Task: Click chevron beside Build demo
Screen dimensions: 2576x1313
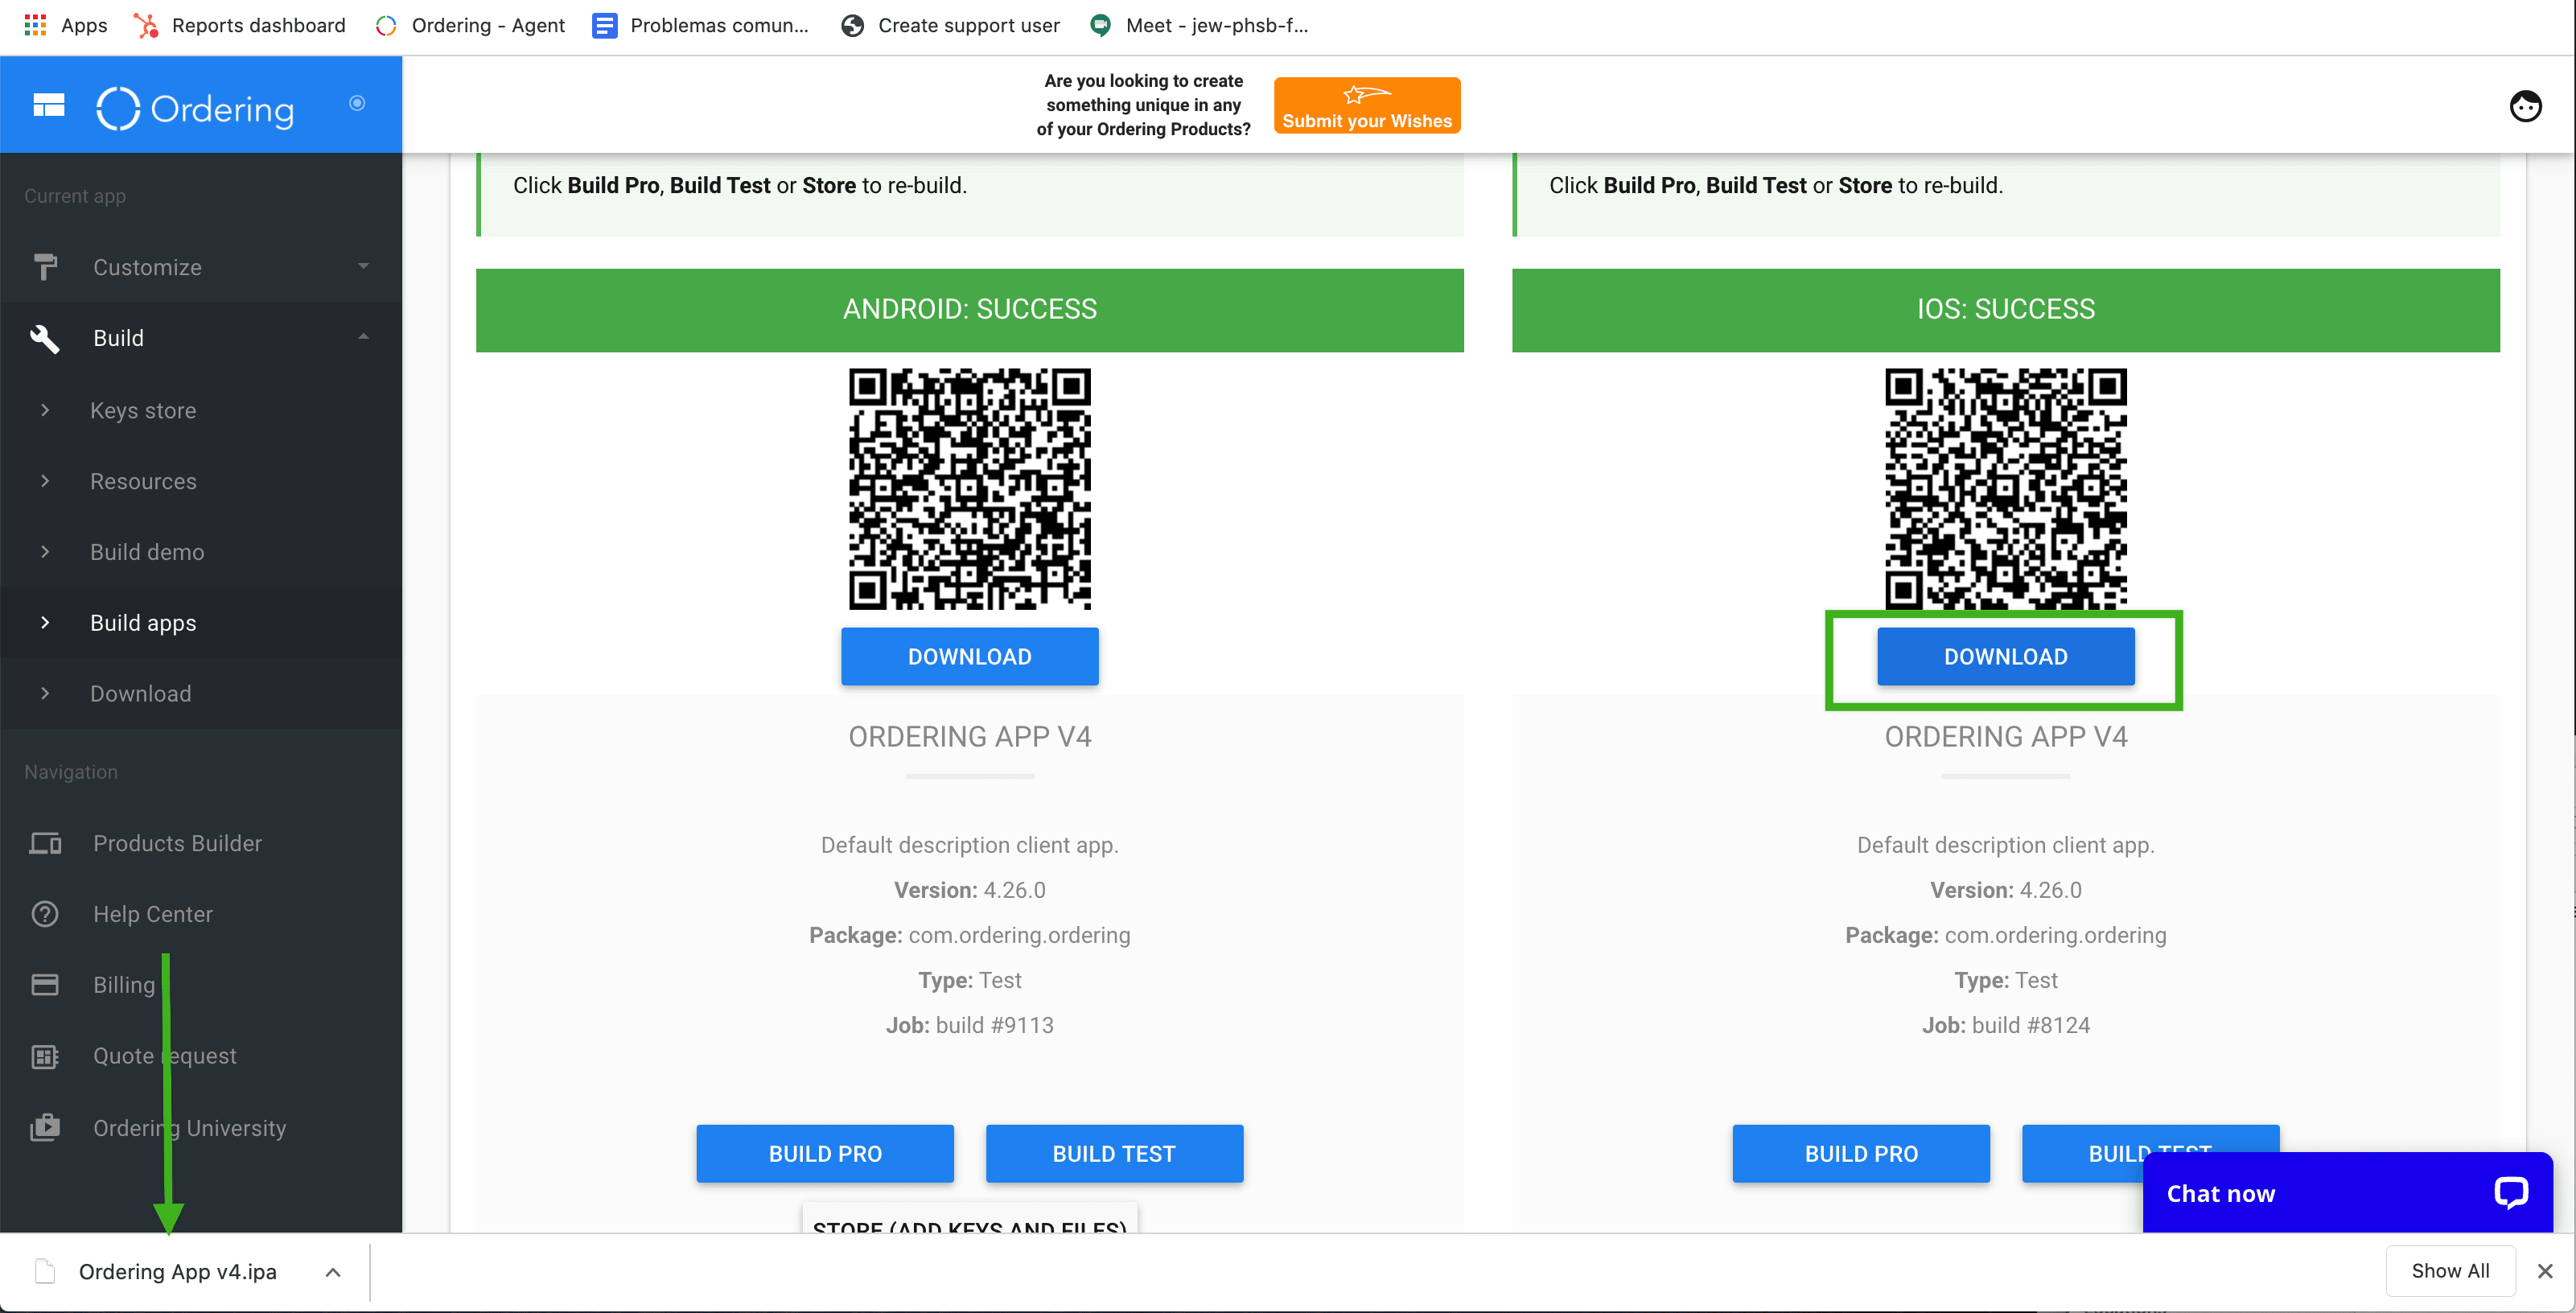Action: (45, 552)
